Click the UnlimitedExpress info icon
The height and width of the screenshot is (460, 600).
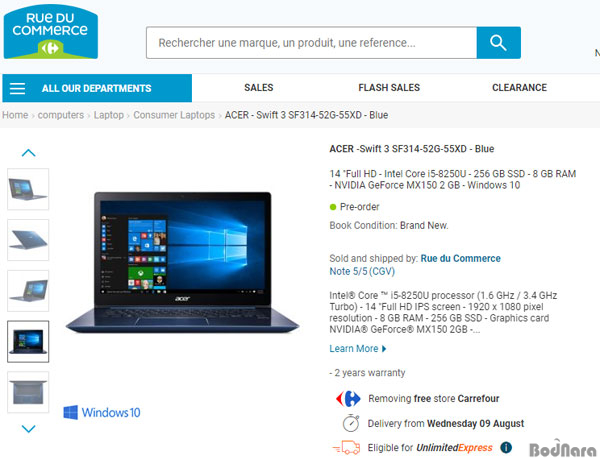click(506, 447)
